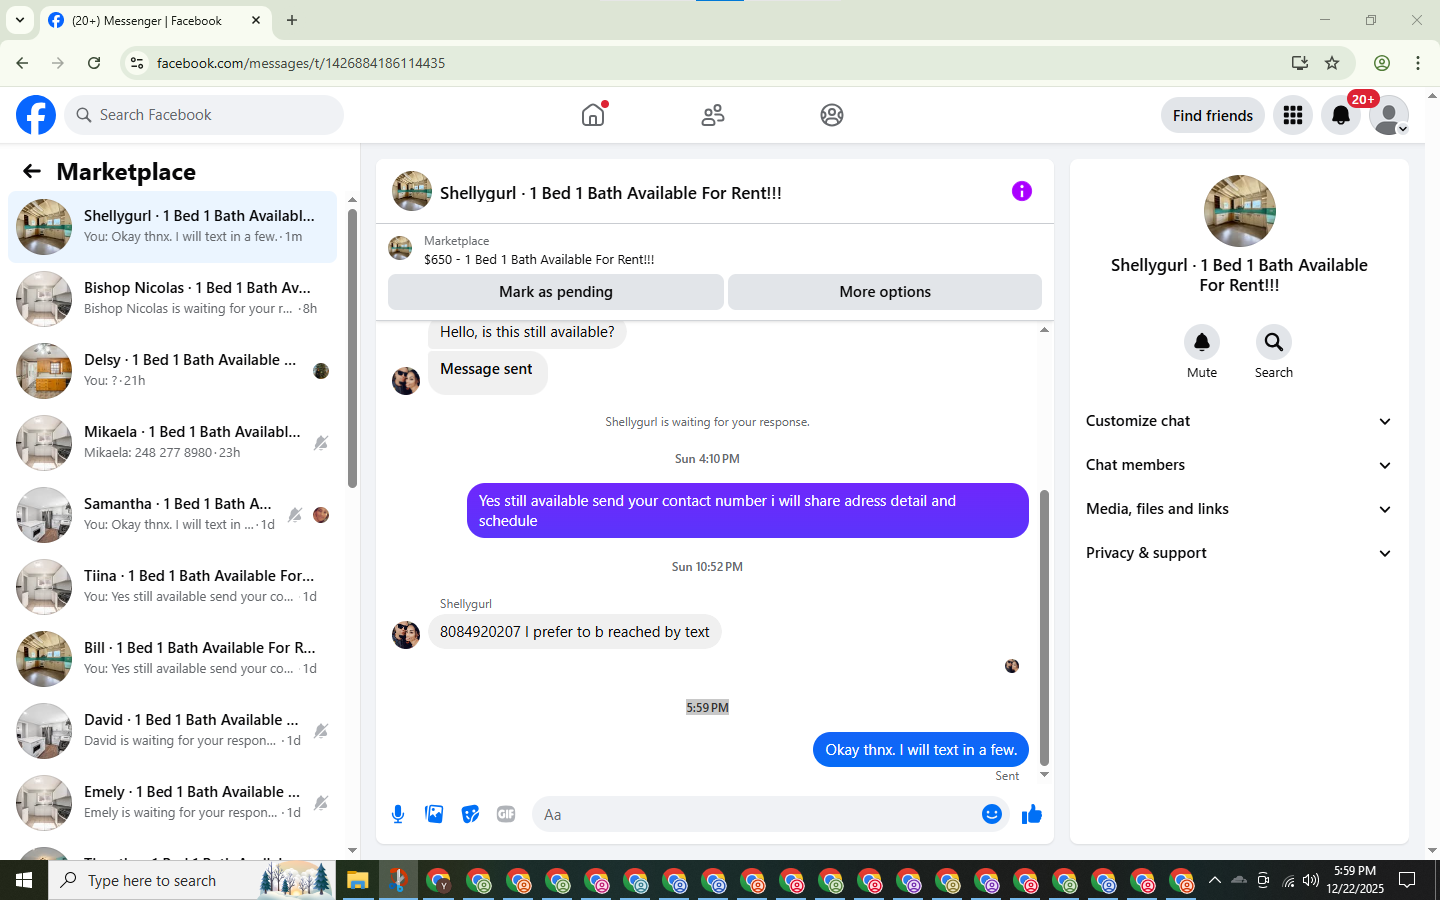Viewport: 1440px width, 900px height.
Task: Go back with the Marketplace back arrow
Action: (x=32, y=172)
